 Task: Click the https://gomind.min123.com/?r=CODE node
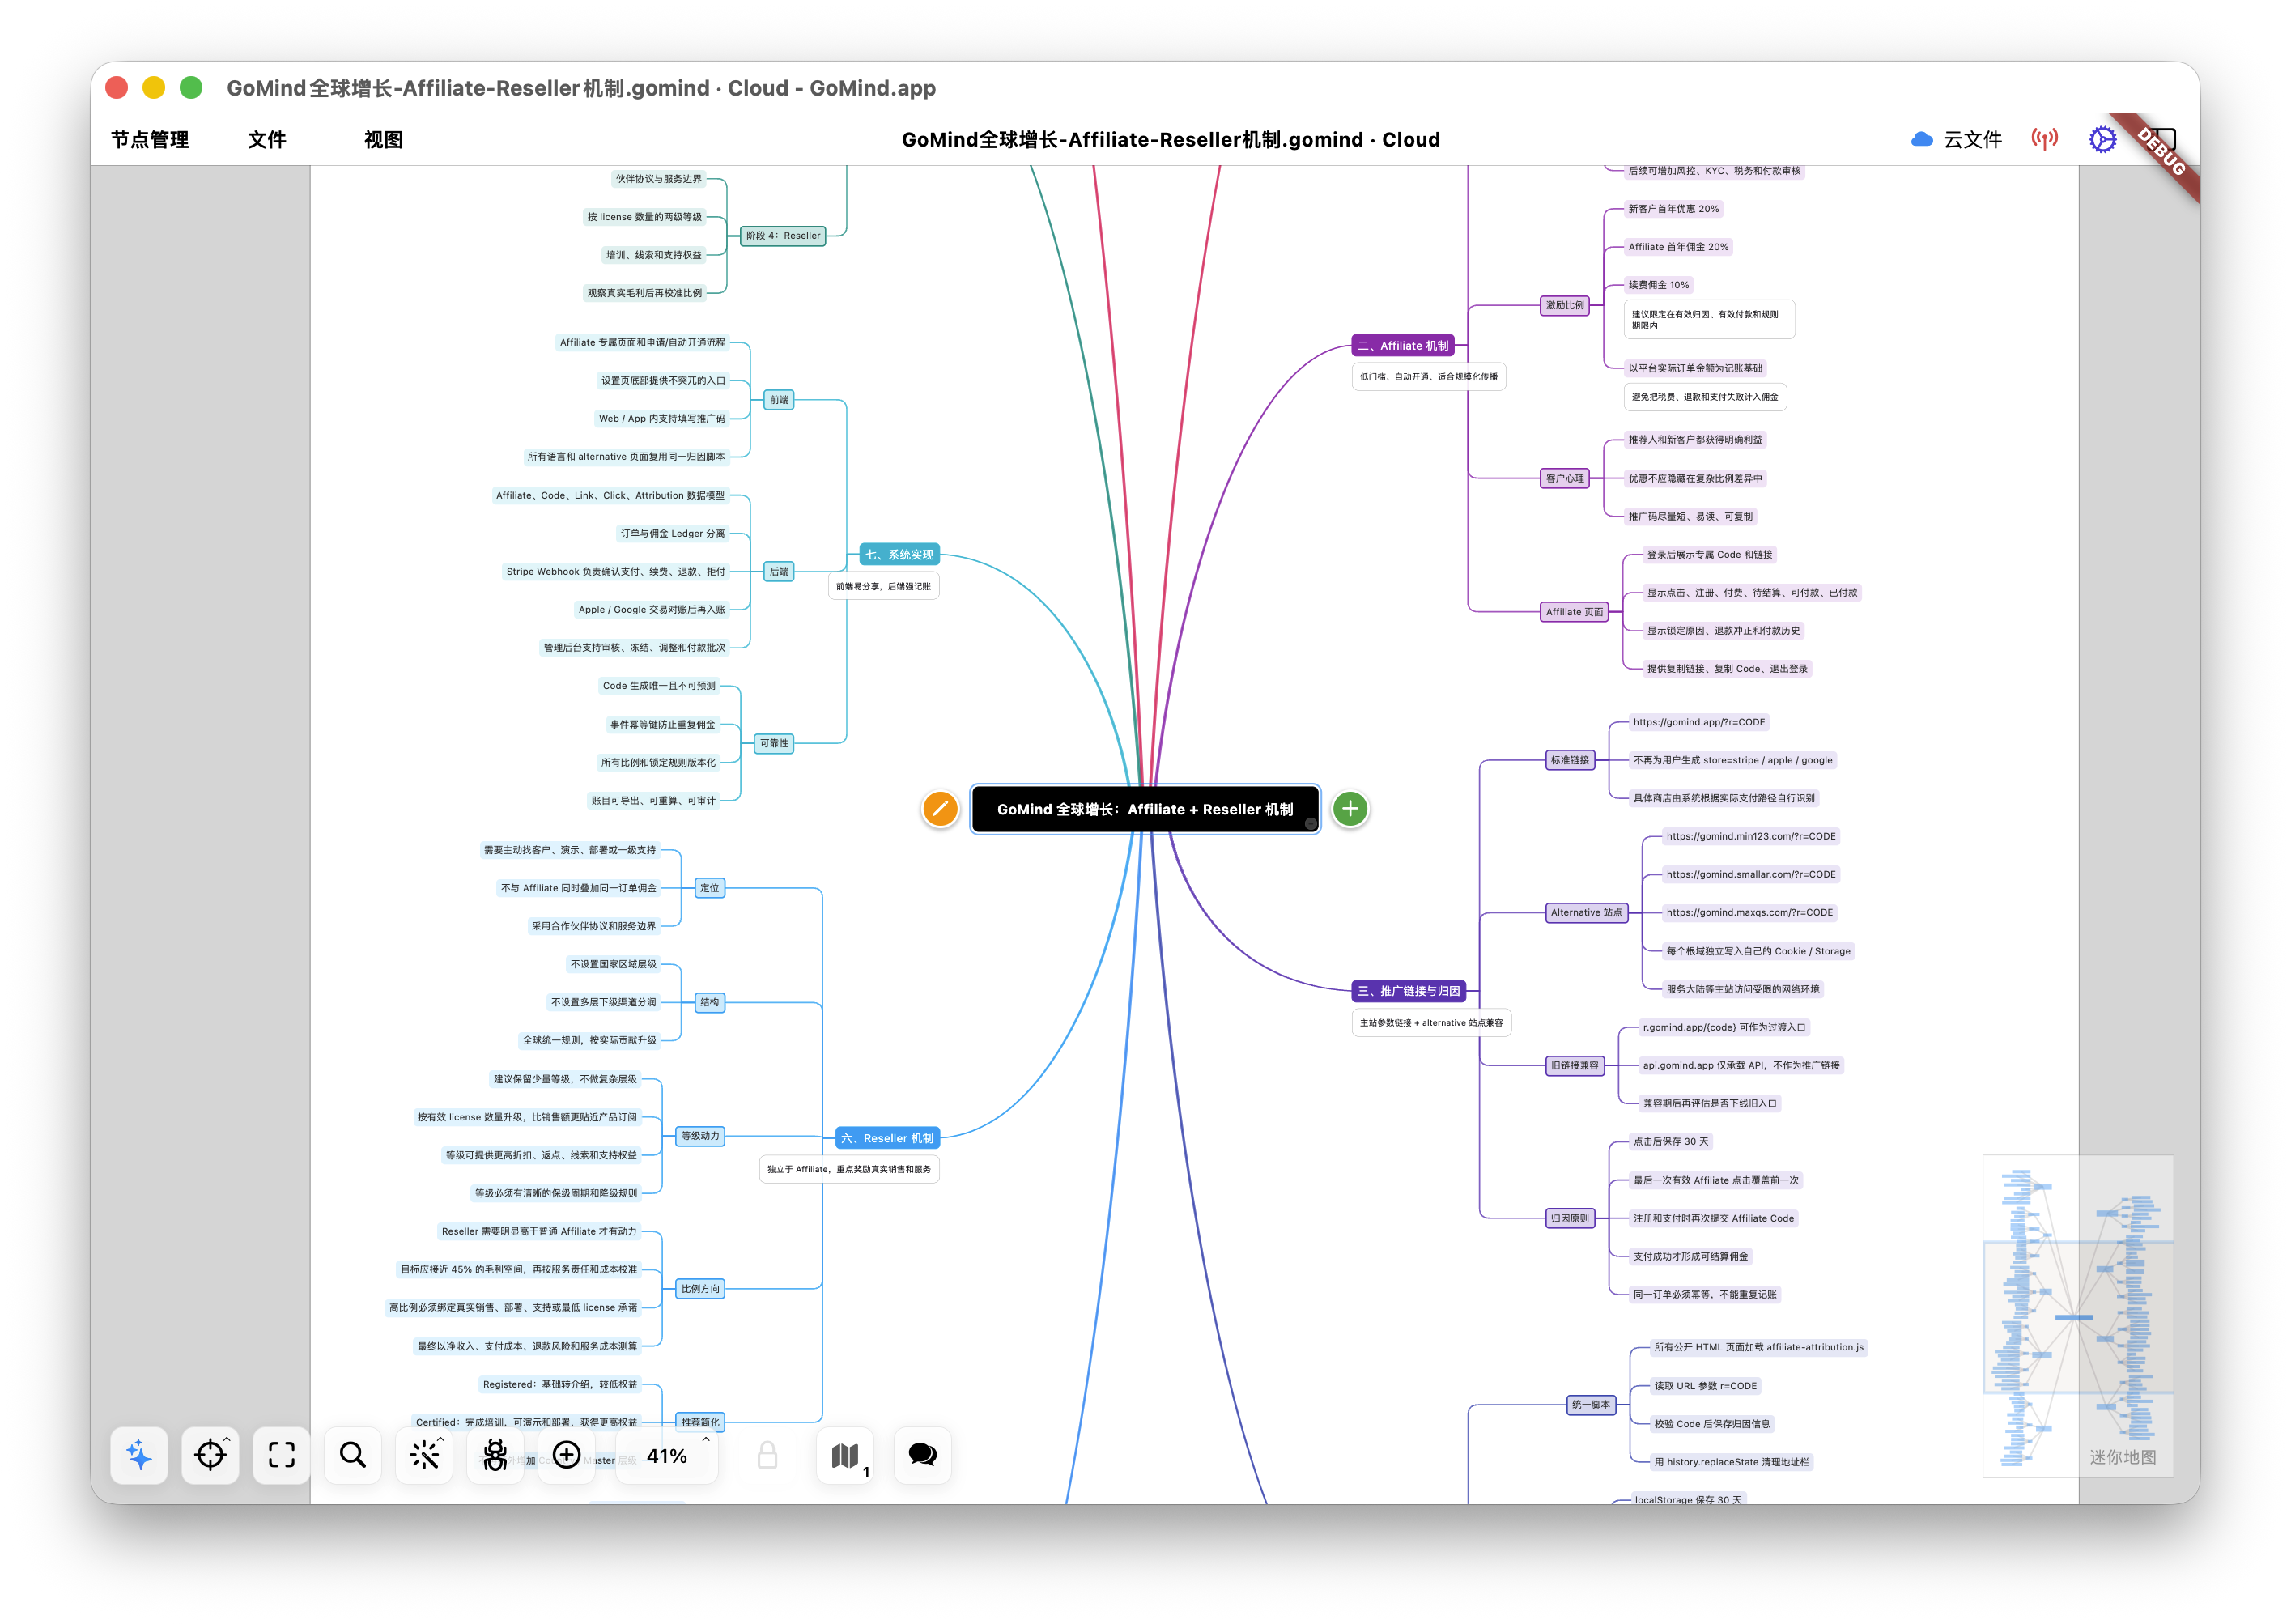coord(1751,837)
